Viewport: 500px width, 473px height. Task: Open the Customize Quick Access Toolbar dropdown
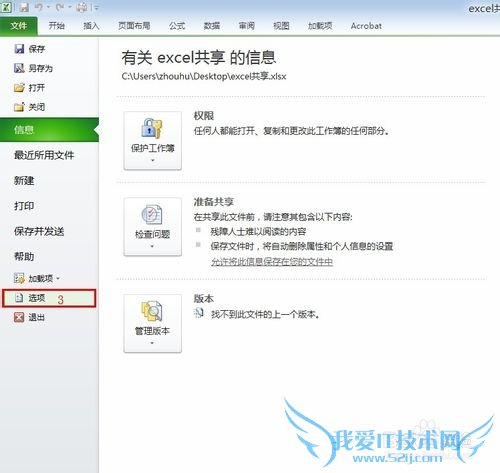[97, 8]
